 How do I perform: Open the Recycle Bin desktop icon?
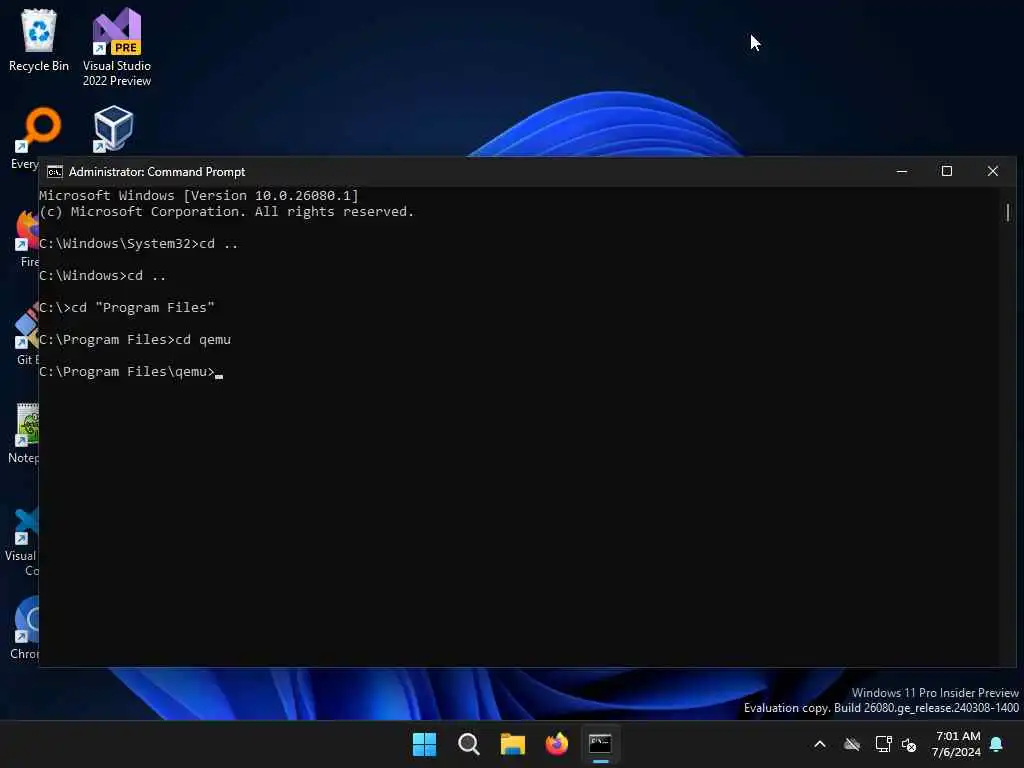39,40
